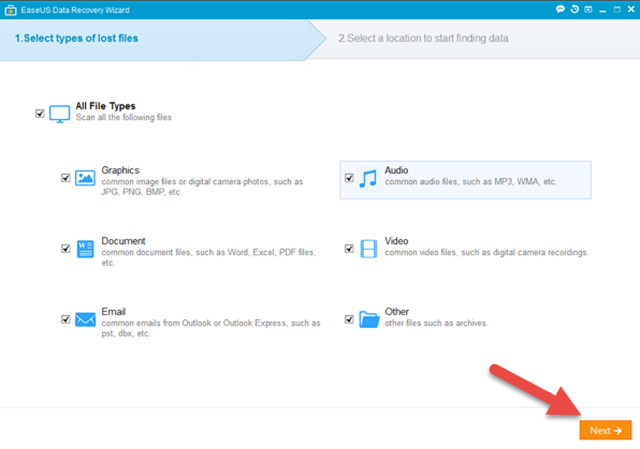Click the All File Types monitor icon
This screenshot has height=449, width=640.
click(60, 114)
